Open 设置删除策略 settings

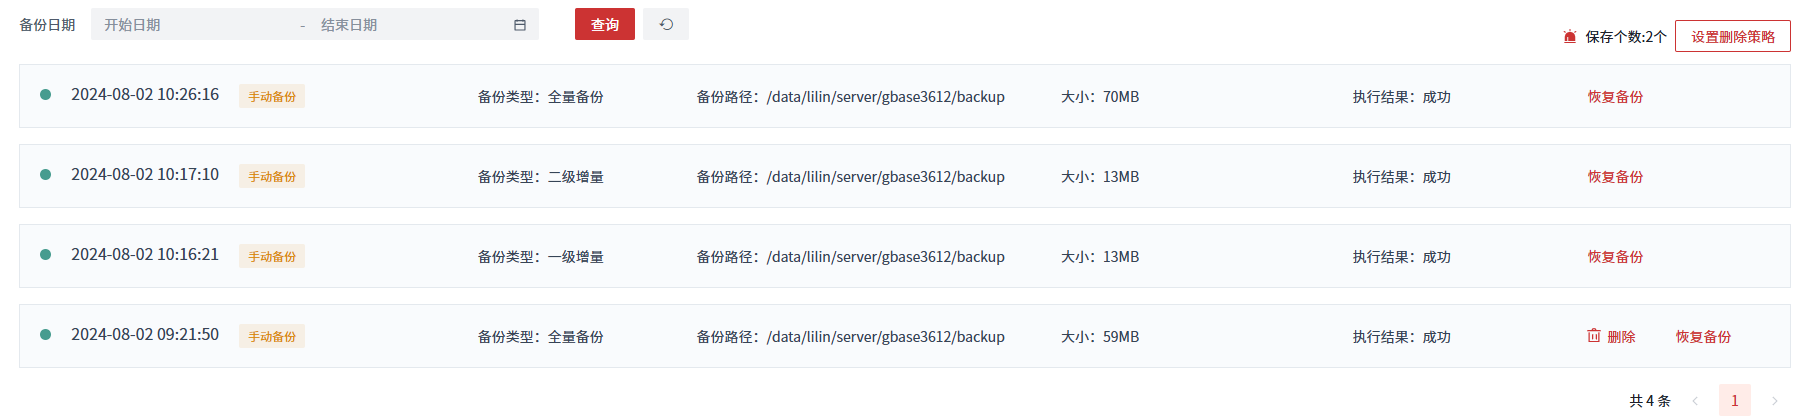[x=1733, y=37]
